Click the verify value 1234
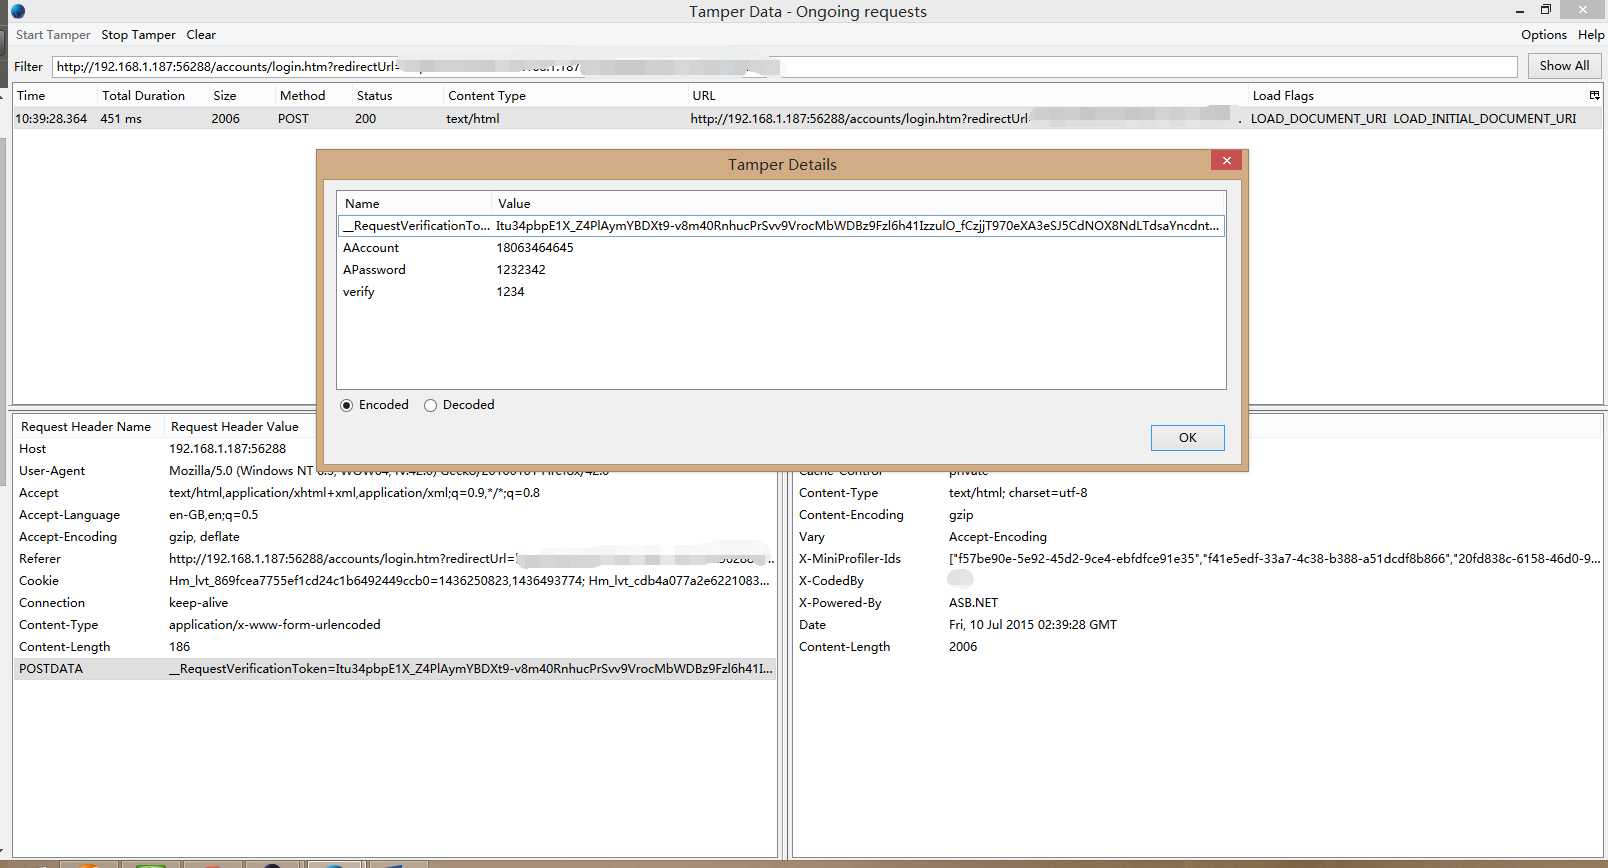Screen dimensions: 1608x868 (x=510, y=292)
